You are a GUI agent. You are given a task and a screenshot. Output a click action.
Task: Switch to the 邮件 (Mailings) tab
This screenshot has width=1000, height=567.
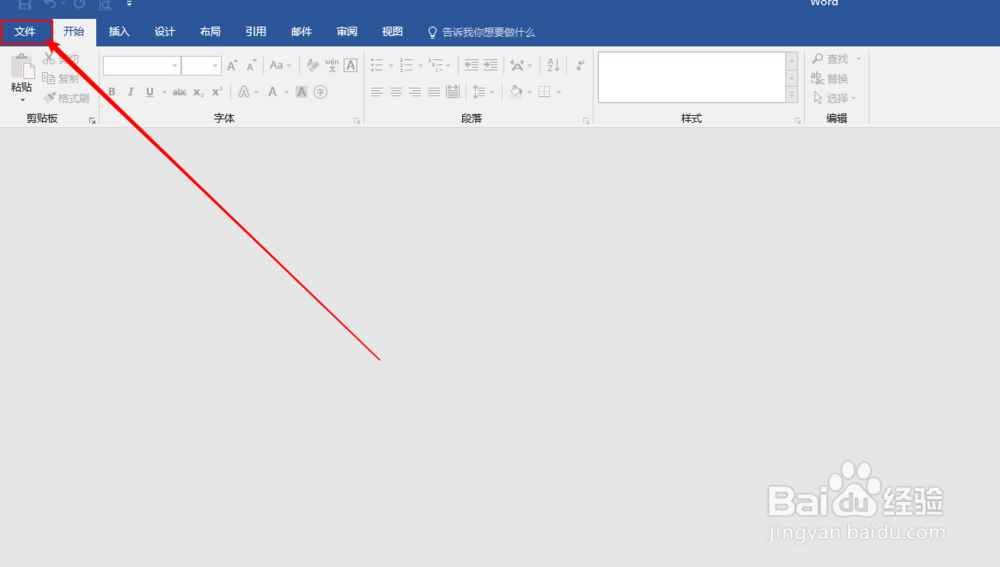click(x=301, y=32)
